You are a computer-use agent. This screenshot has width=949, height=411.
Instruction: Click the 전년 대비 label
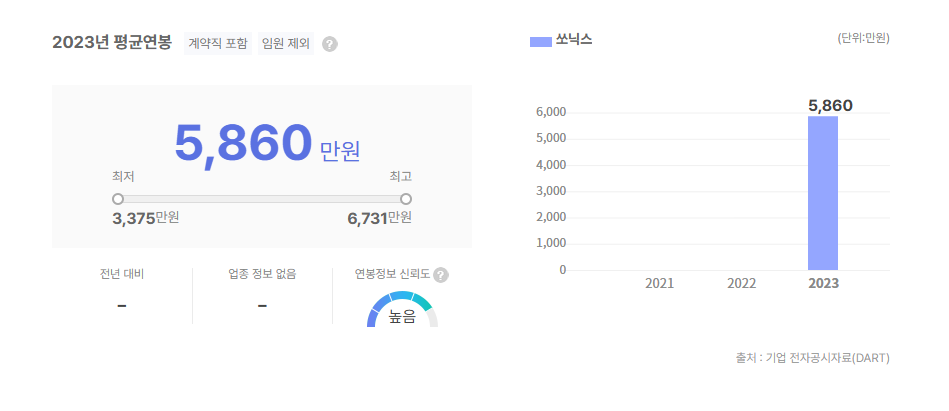click(x=122, y=274)
